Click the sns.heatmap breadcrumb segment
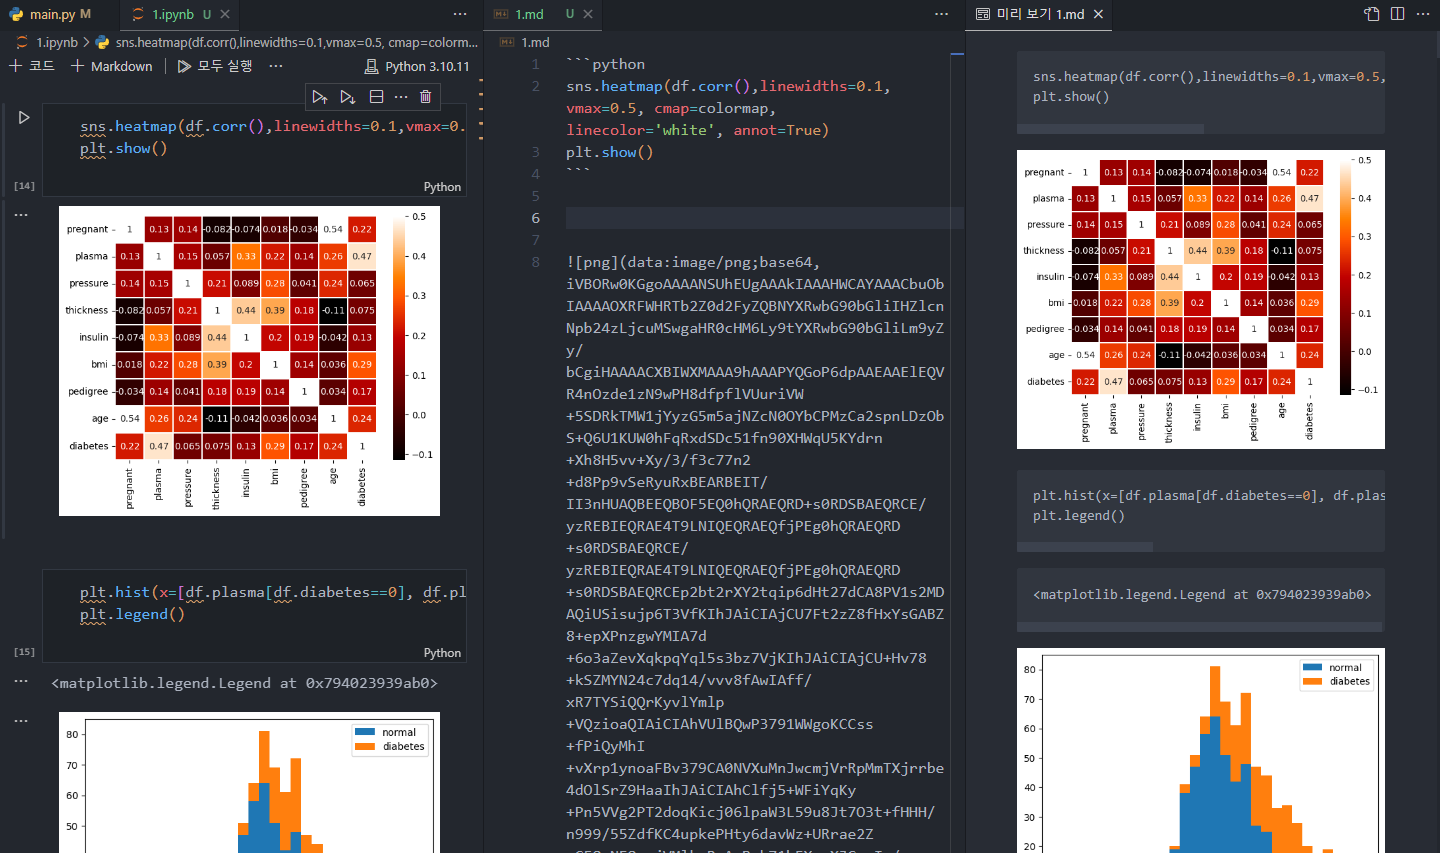This screenshot has width=1440, height=853. 287,42
